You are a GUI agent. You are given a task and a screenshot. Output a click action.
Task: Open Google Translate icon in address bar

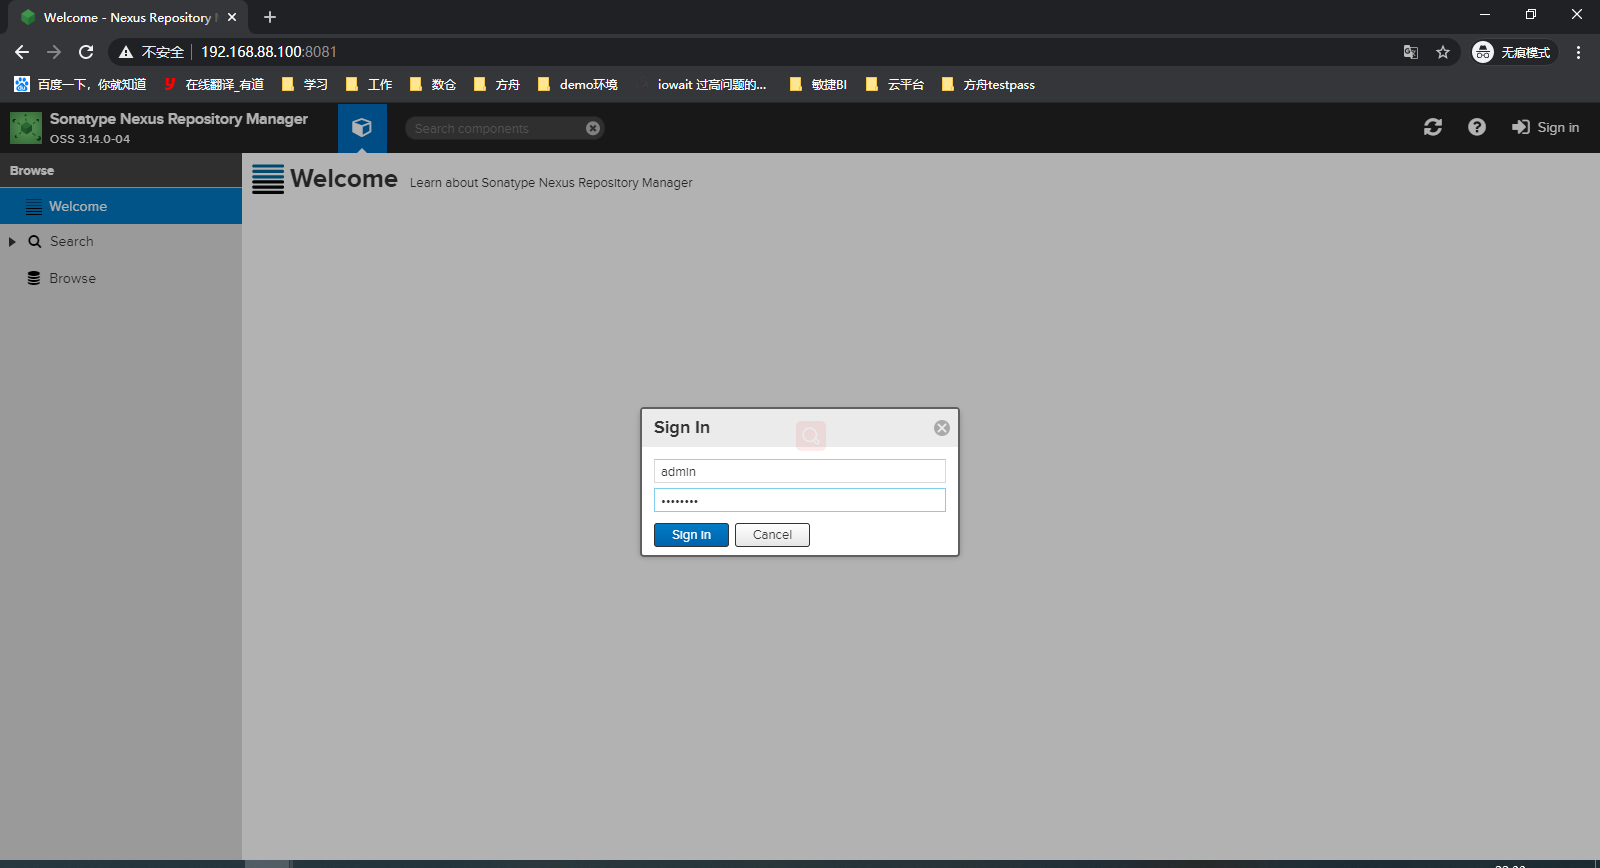pos(1411,52)
